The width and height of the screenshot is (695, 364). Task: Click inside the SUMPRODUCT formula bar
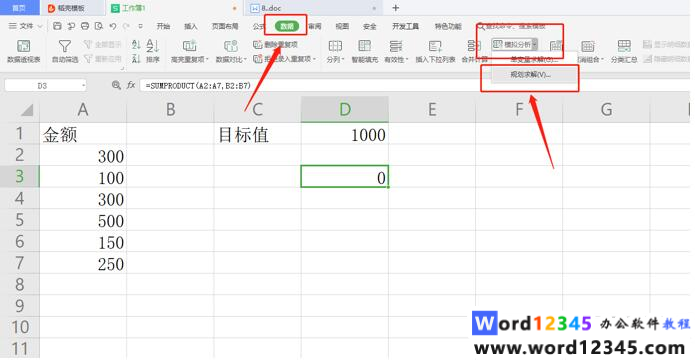point(412,86)
